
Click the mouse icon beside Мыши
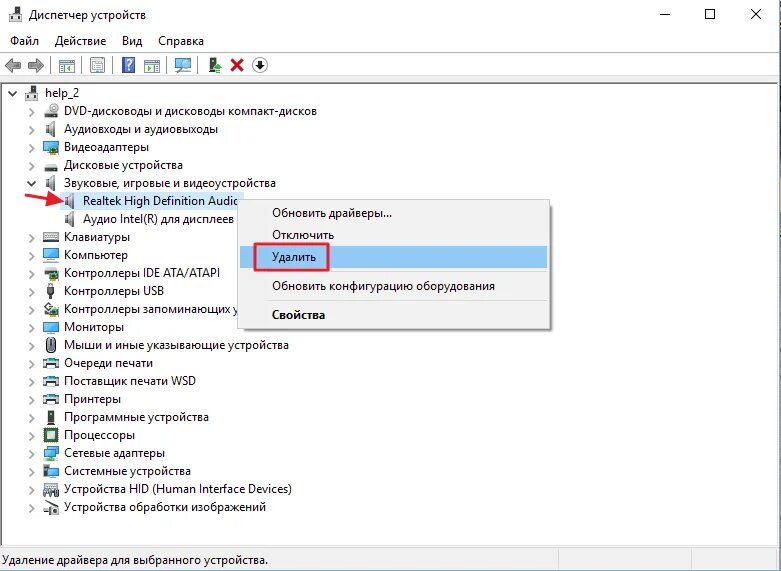51,345
